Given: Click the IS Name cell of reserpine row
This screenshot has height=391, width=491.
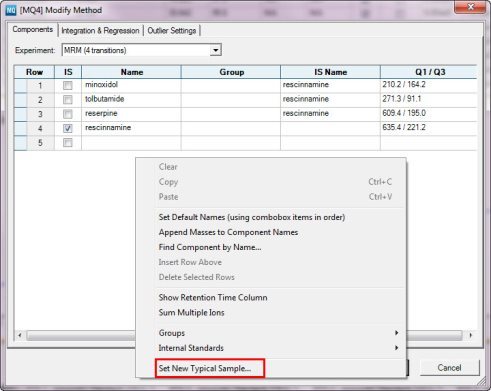Looking at the screenshot, I should tap(330, 114).
